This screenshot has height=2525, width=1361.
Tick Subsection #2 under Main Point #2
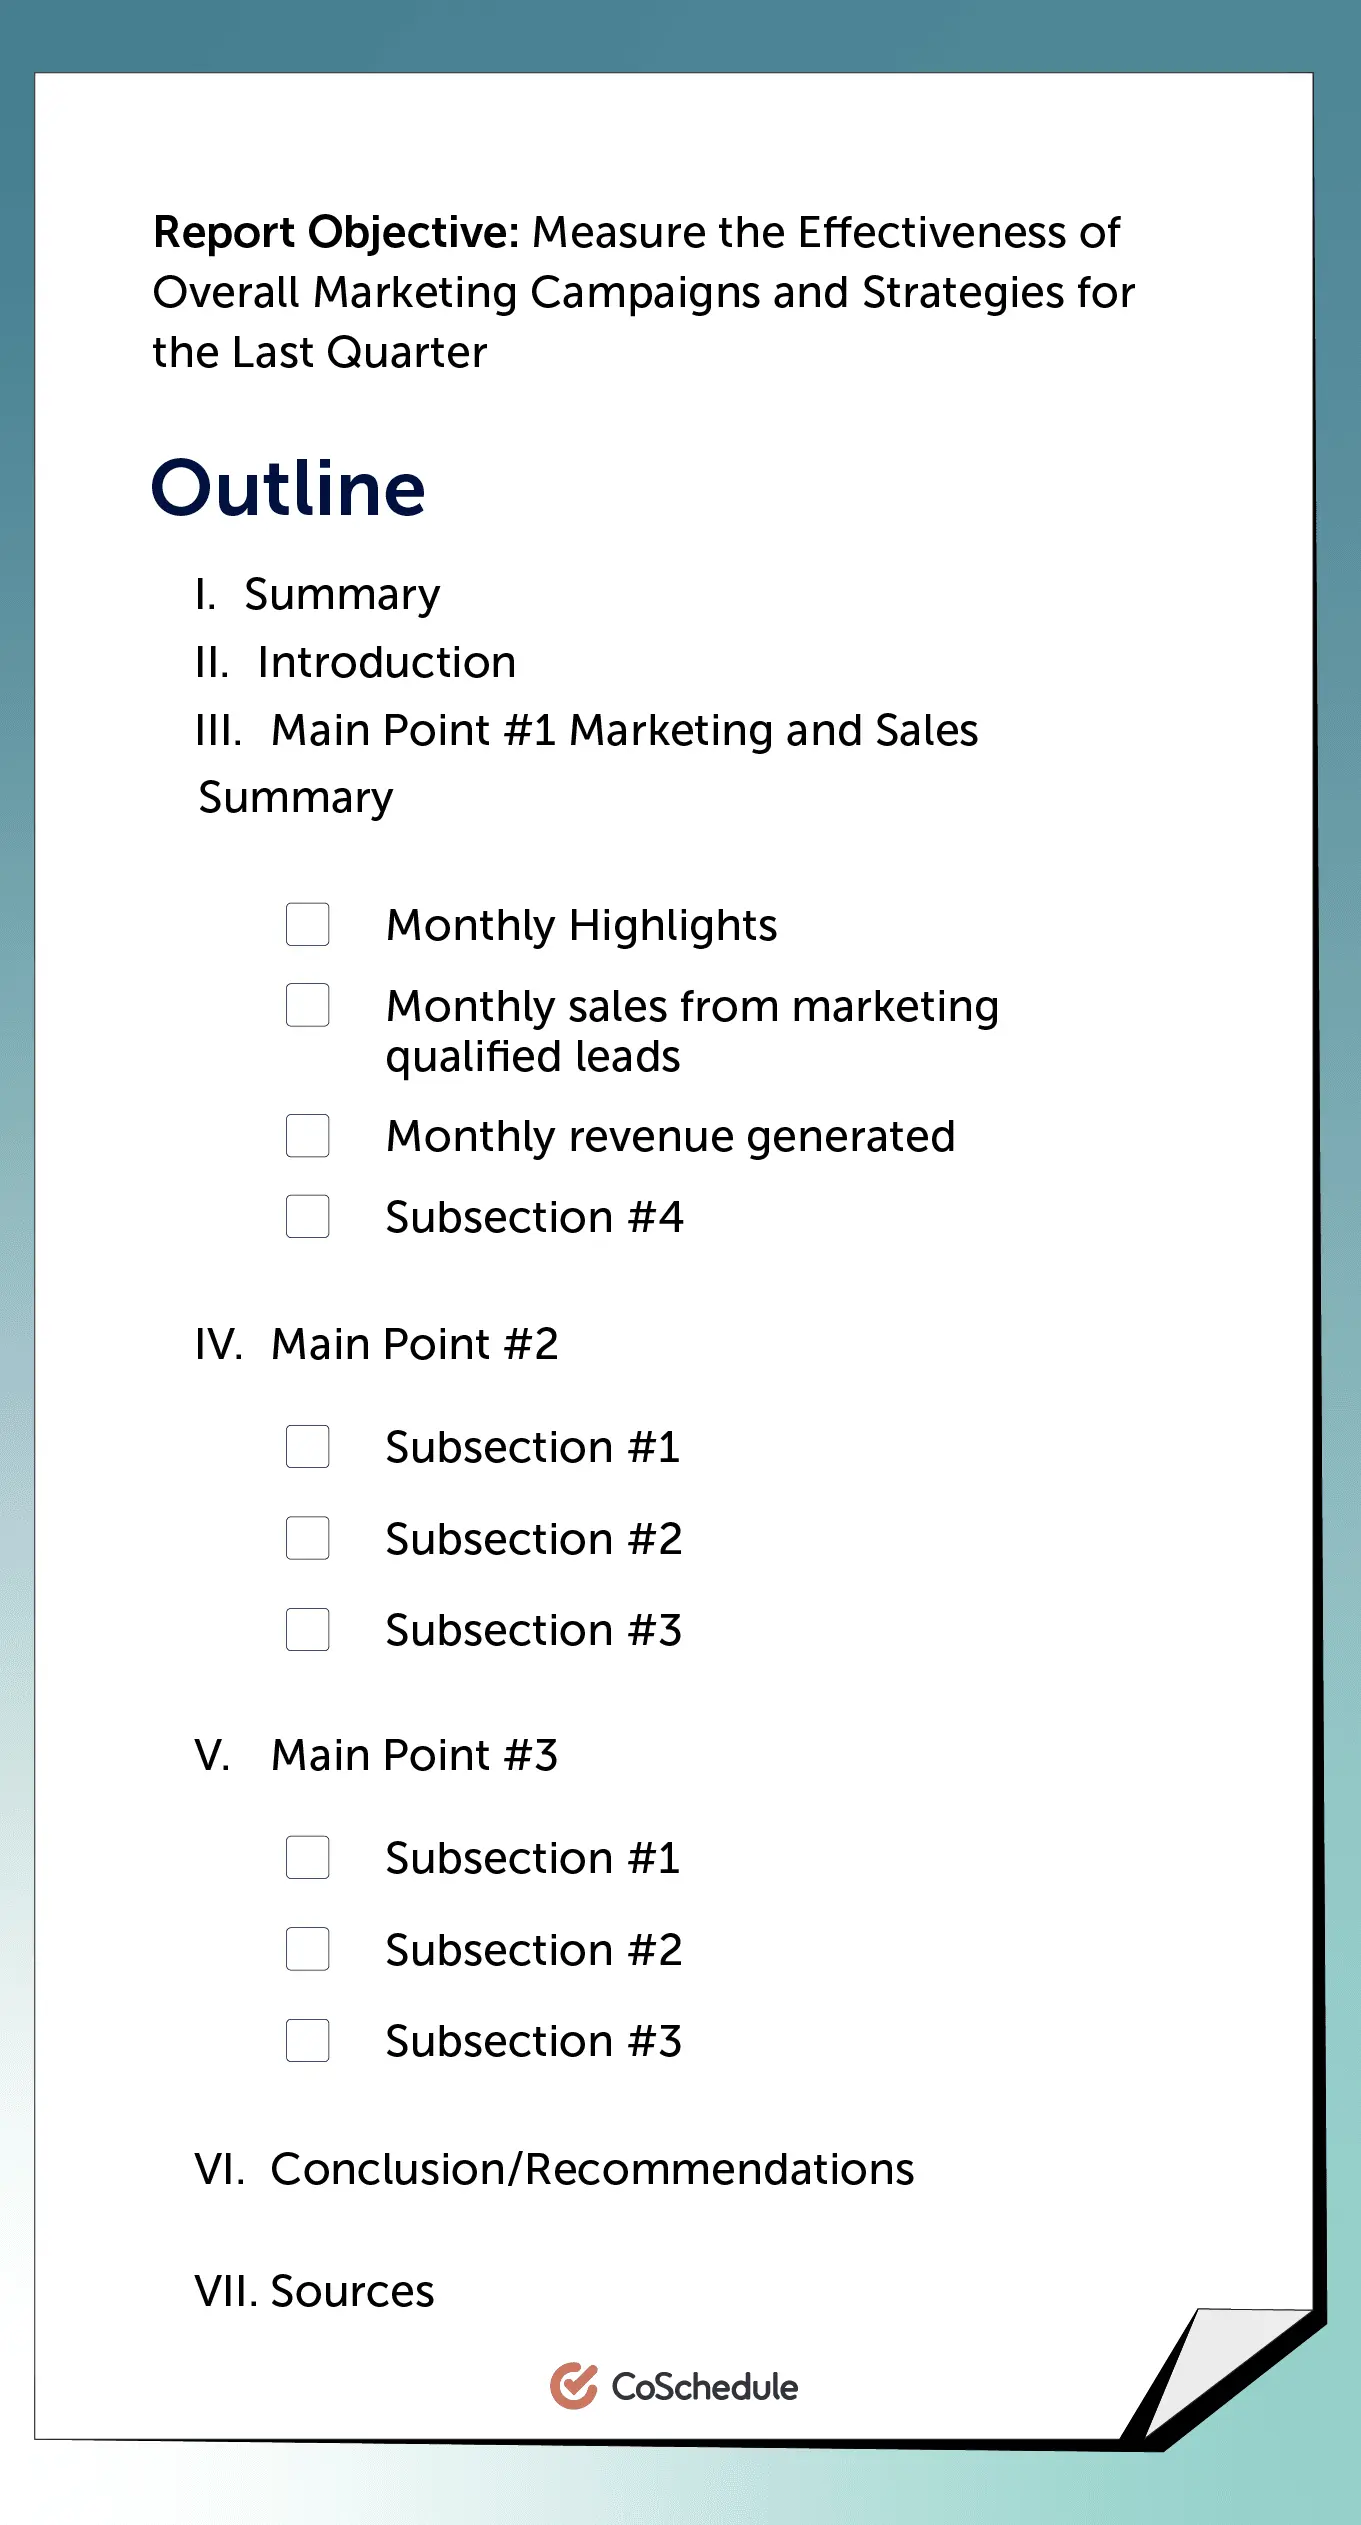tap(308, 1538)
